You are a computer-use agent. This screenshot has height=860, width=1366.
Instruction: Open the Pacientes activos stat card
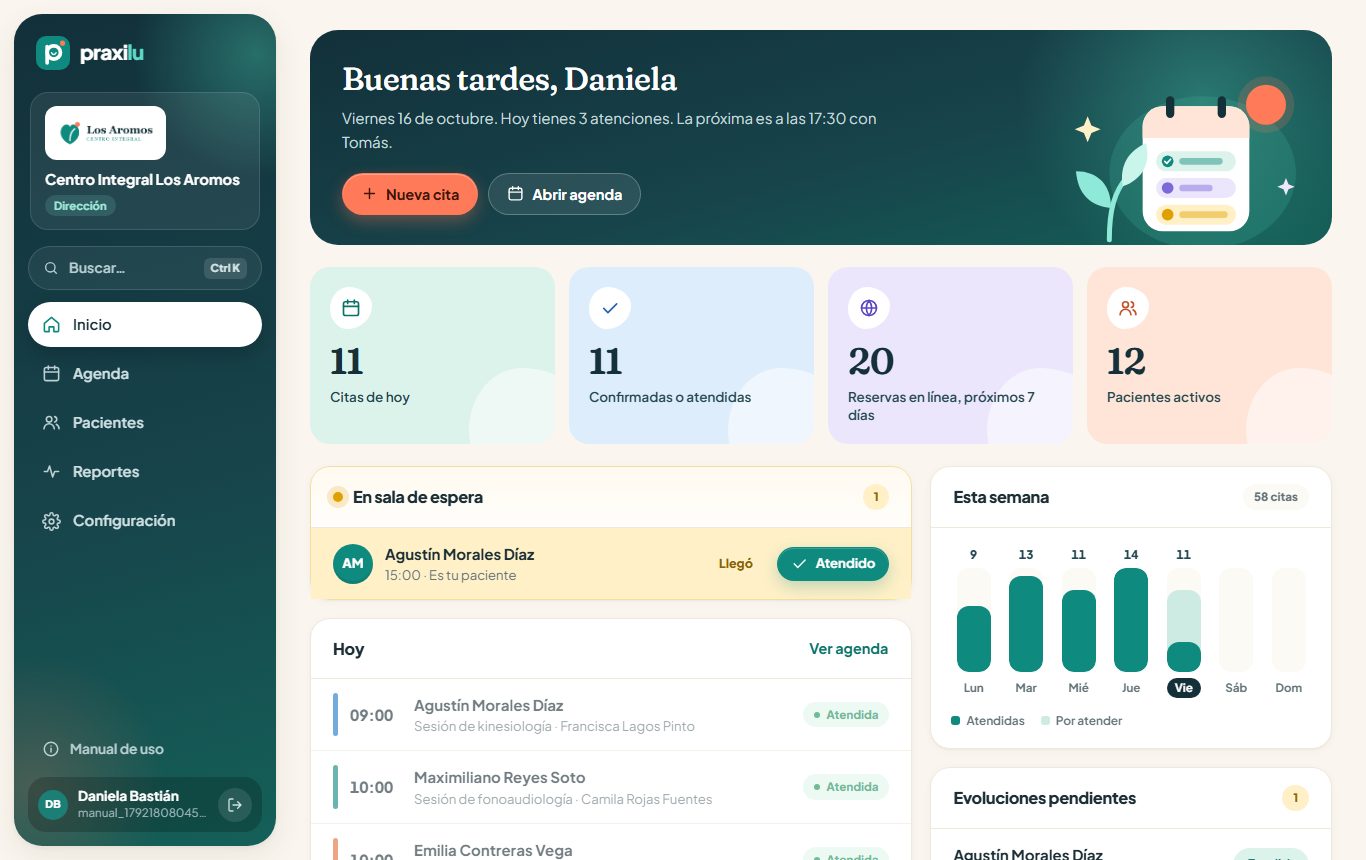1209,355
